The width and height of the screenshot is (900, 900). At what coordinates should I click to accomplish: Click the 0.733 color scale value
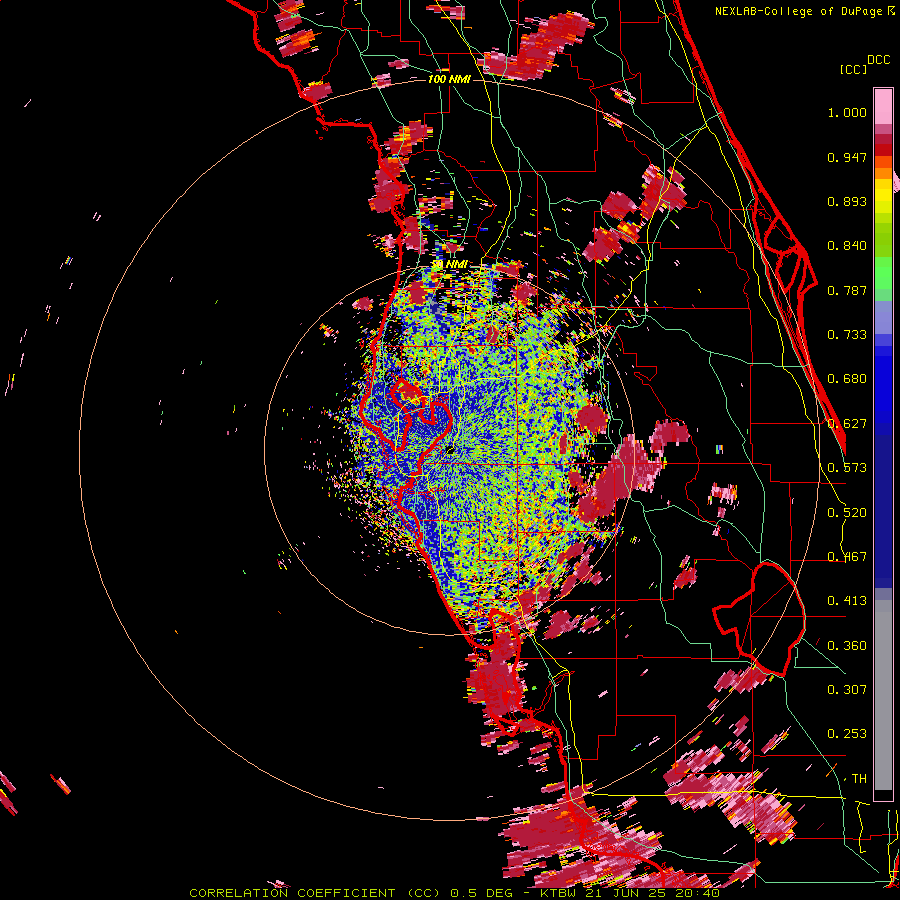847,335
